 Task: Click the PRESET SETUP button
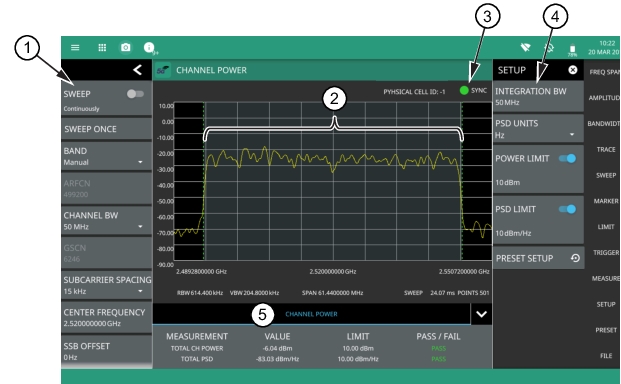click(538, 258)
